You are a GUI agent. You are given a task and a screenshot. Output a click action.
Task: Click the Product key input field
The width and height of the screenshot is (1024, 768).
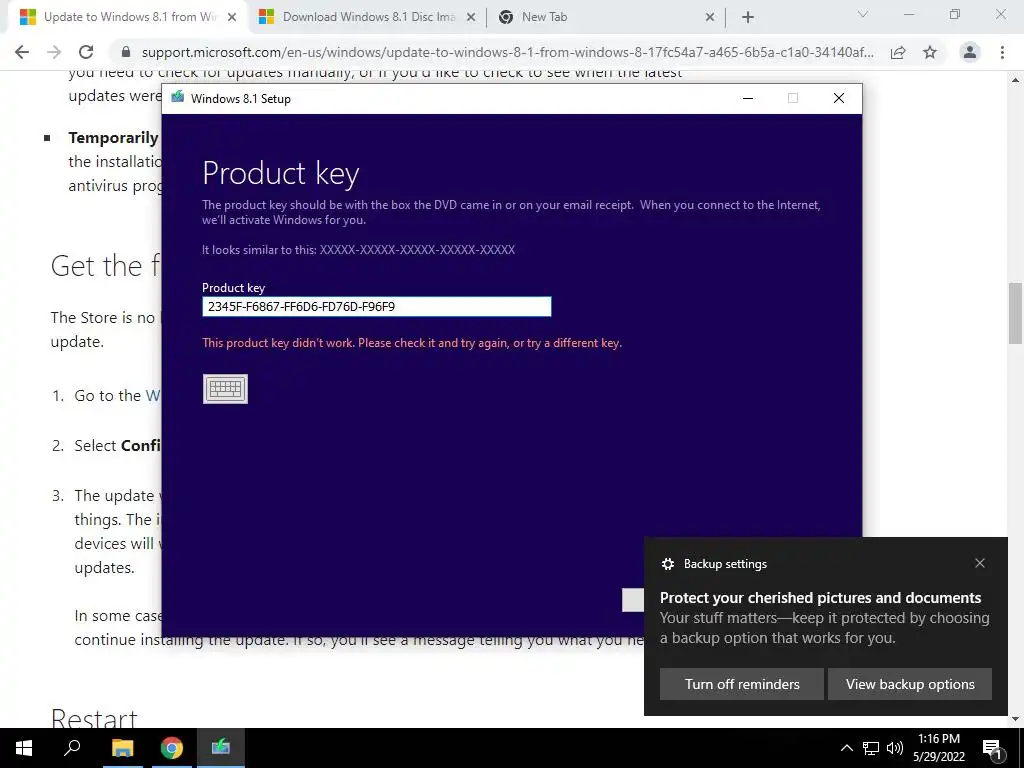click(x=376, y=306)
